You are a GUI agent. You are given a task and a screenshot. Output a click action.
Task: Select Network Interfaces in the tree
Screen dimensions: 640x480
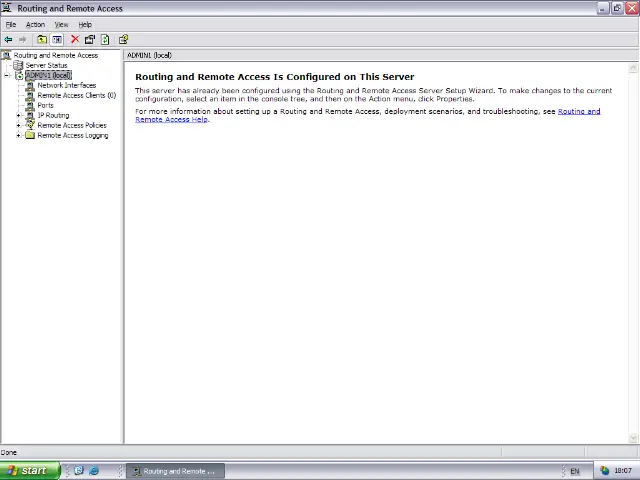[x=66, y=85]
